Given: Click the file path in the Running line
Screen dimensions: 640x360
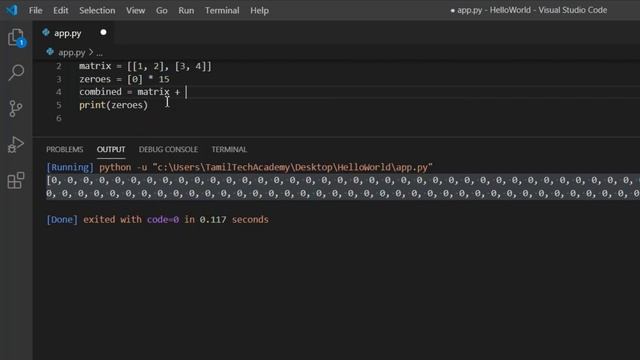Looking at the screenshot, I should point(292,167).
